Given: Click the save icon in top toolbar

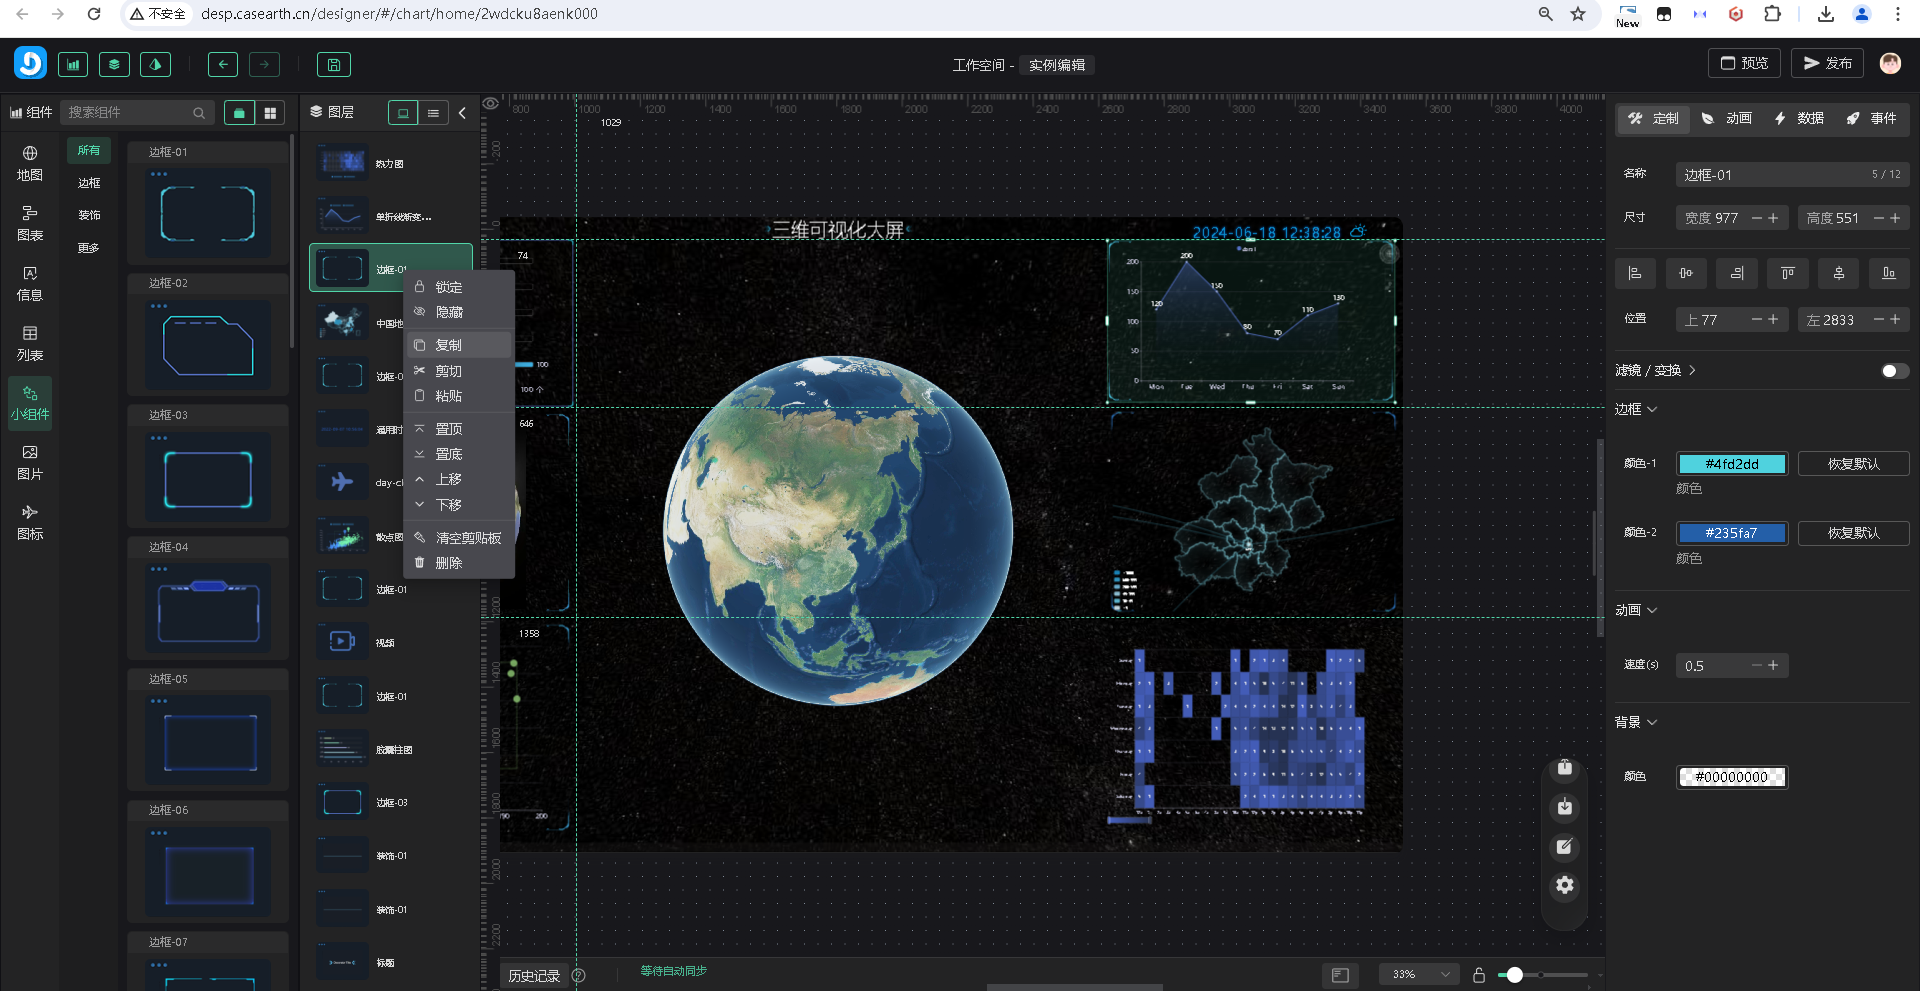Looking at the screenshot, I should [334, 65].
